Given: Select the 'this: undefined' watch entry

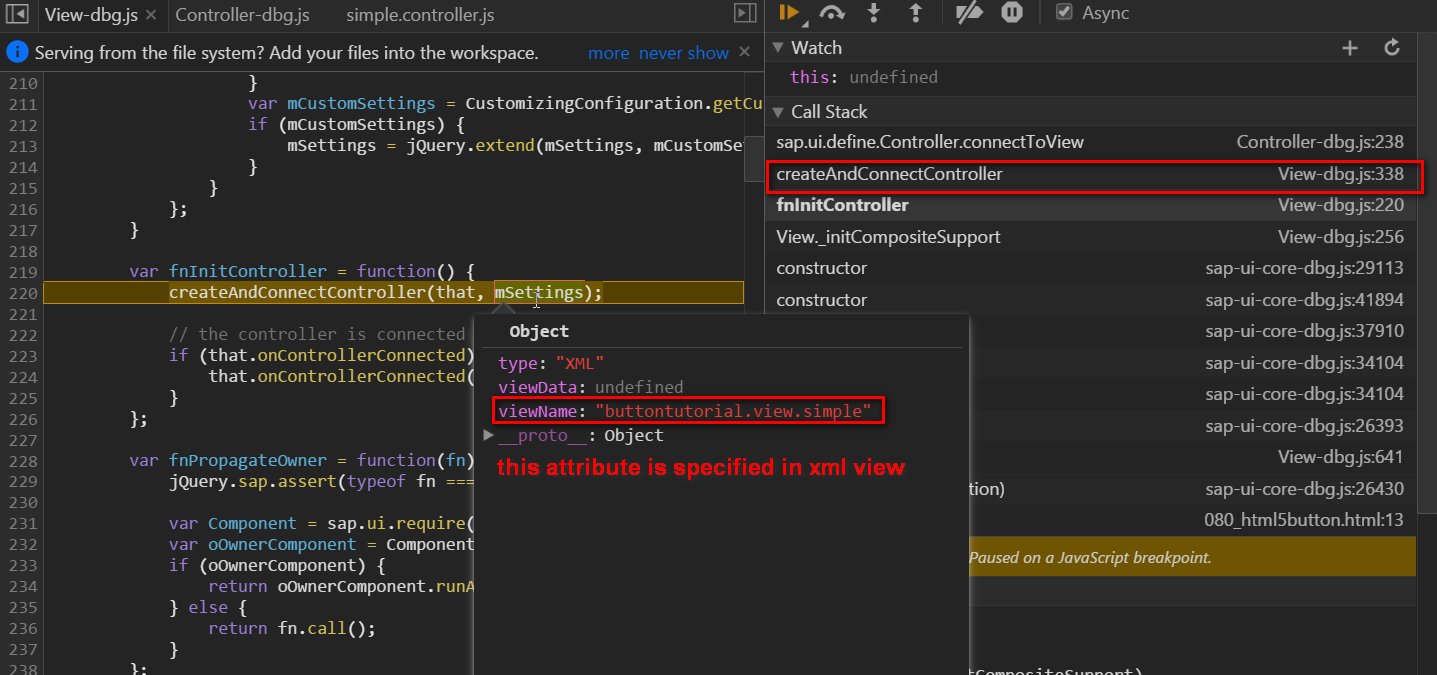Looking at the screenshot, I should click(864, 77).
